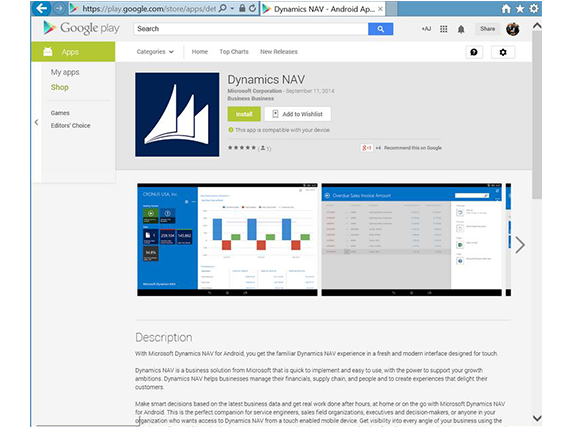This screenshot has width=574, height=427.
Task: Open the first screenshot with bar chart
Action: click(227, 240)
